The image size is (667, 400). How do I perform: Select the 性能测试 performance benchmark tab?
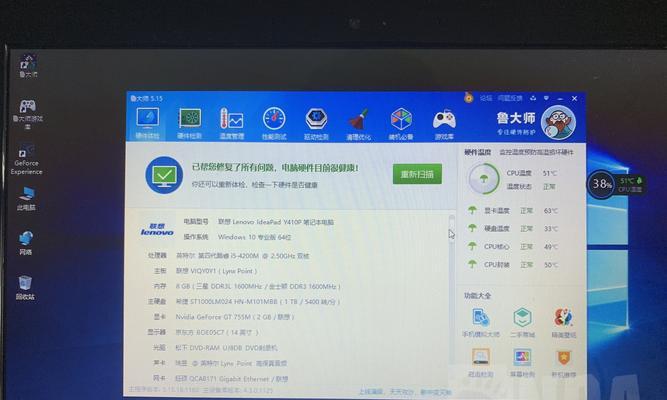(x=274, y=123)
